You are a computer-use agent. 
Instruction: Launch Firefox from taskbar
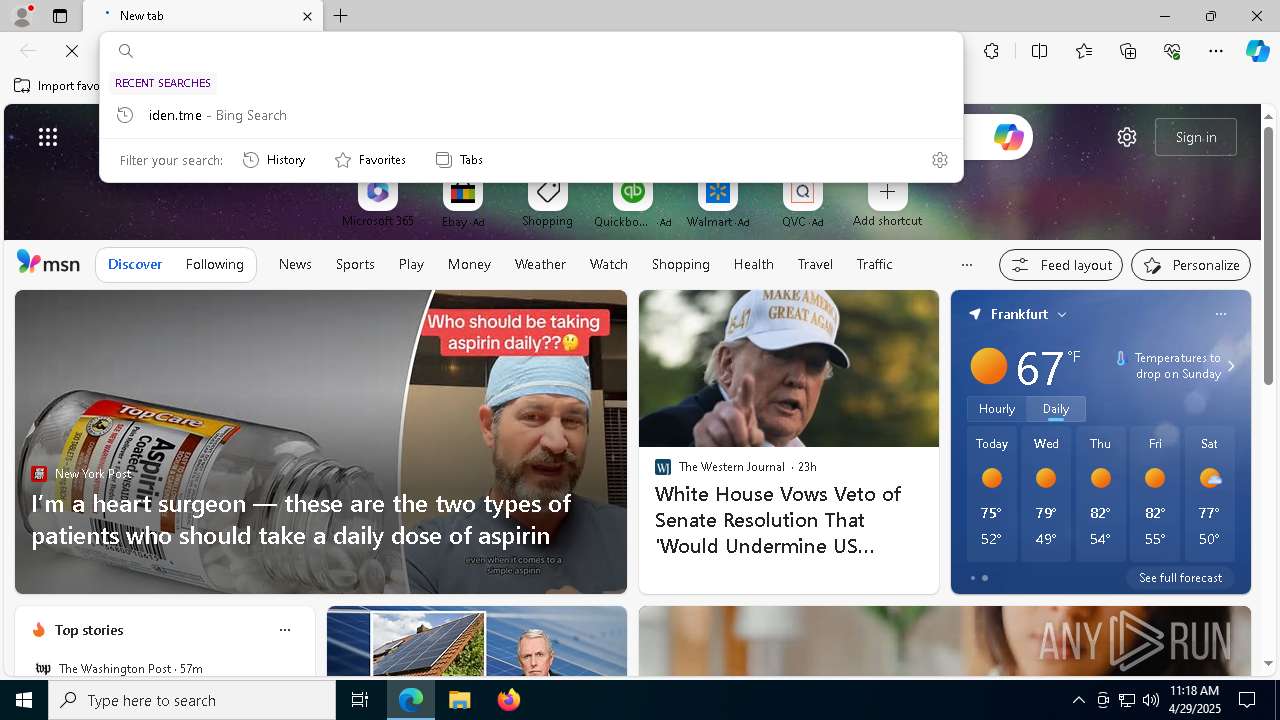point(509,700)
